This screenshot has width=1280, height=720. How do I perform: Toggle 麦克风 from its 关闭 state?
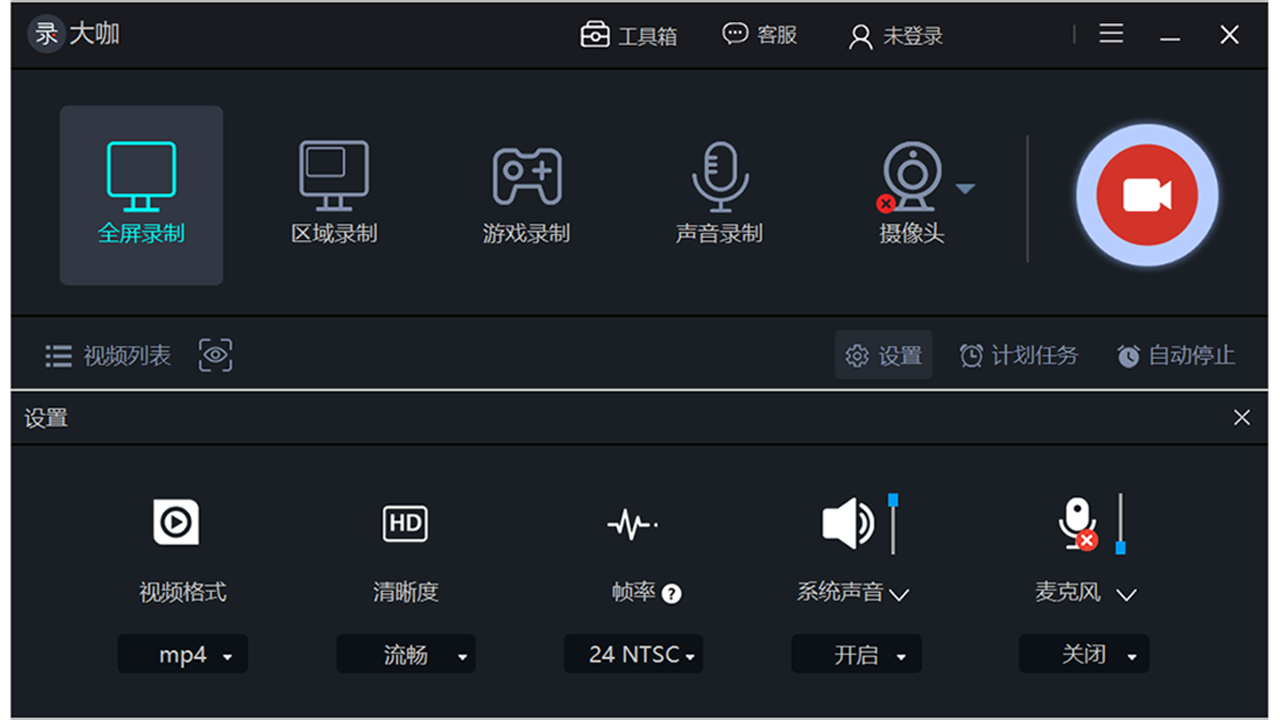click(x=1084, y=654)
